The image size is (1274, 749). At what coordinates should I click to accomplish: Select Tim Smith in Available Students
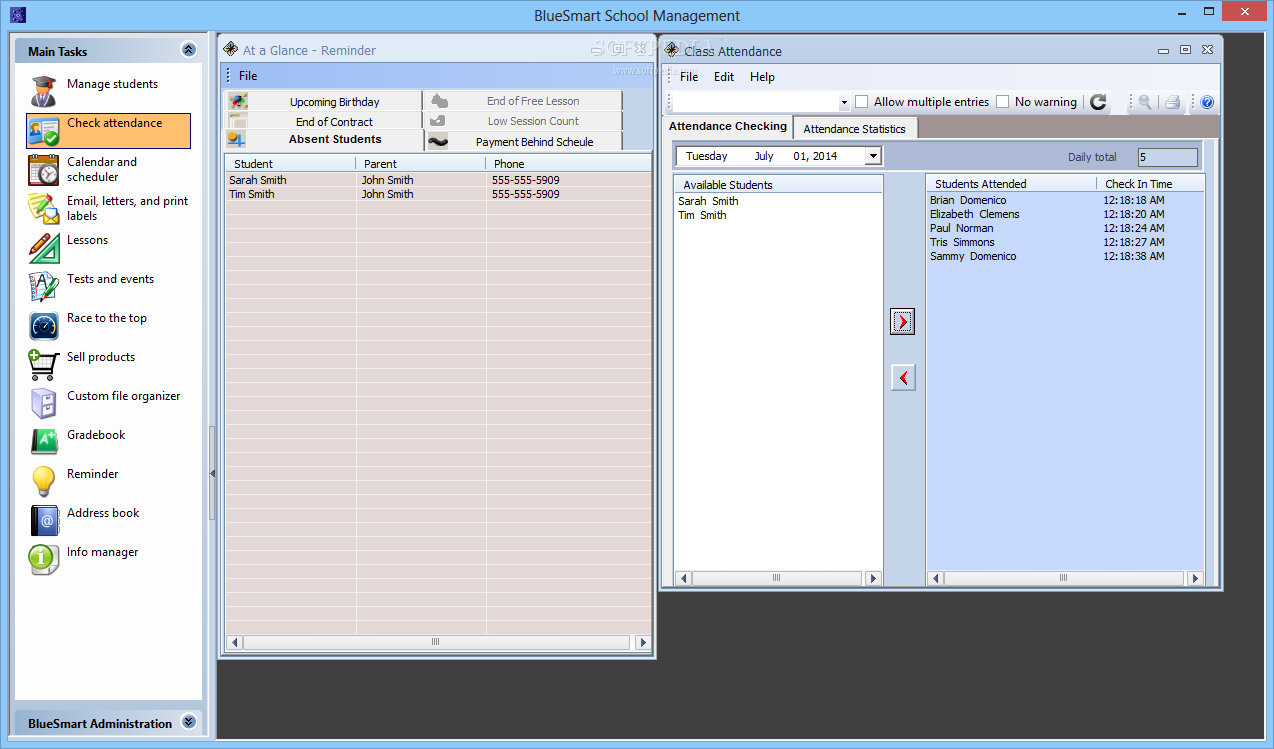pos(702,215)
